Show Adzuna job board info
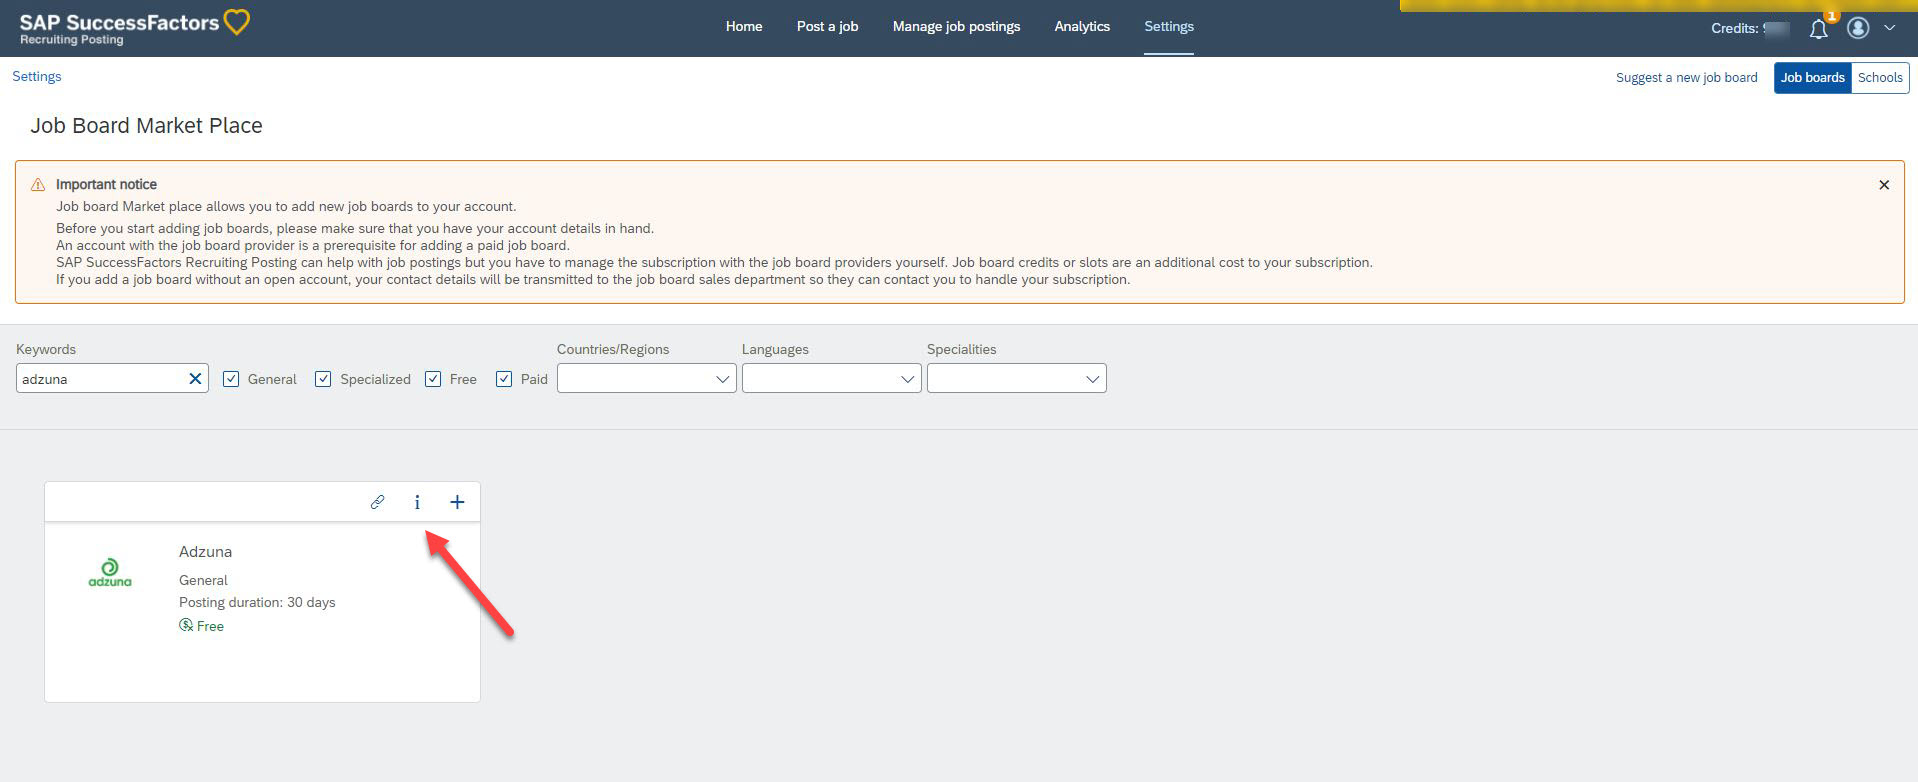Viewport: 1918px width, 782px height. pos(417,502)
